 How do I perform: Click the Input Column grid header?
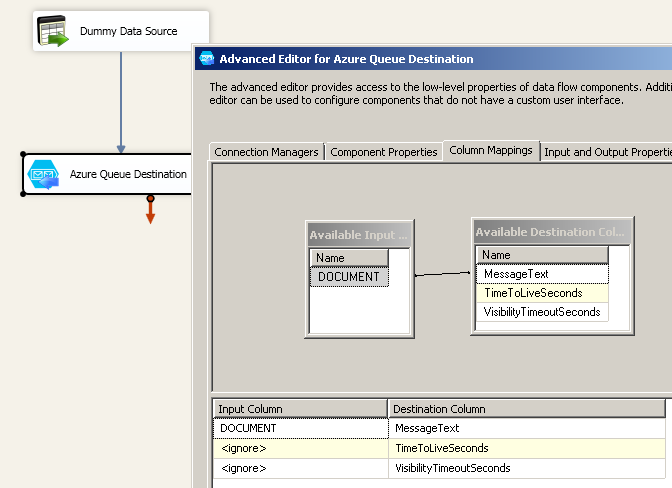pyautogui.click(x=300, y=409)
